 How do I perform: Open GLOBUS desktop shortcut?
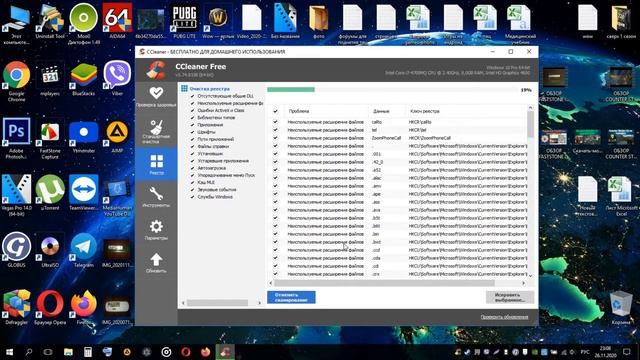[16, 250]
